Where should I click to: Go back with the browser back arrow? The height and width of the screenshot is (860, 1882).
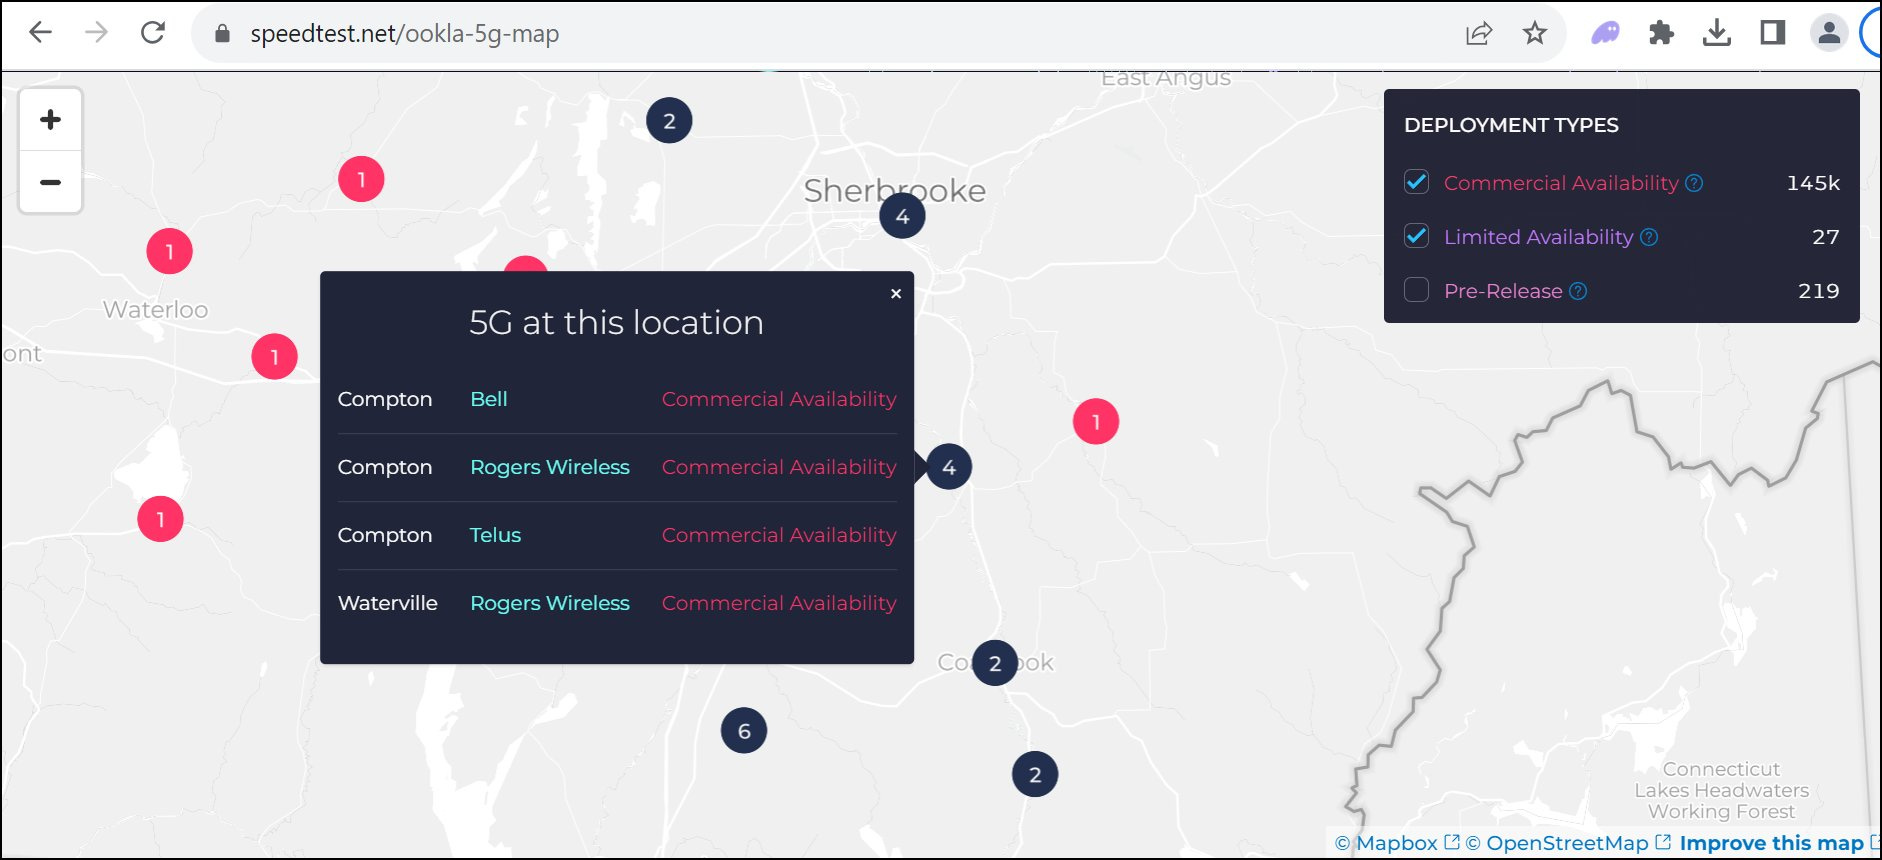pyautogui.click(x=41, y=33)
